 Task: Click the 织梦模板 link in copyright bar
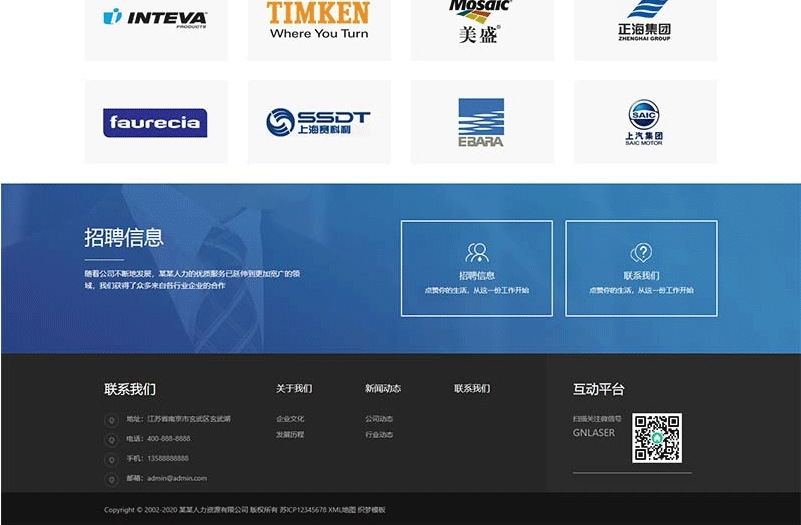click(372, 510)
